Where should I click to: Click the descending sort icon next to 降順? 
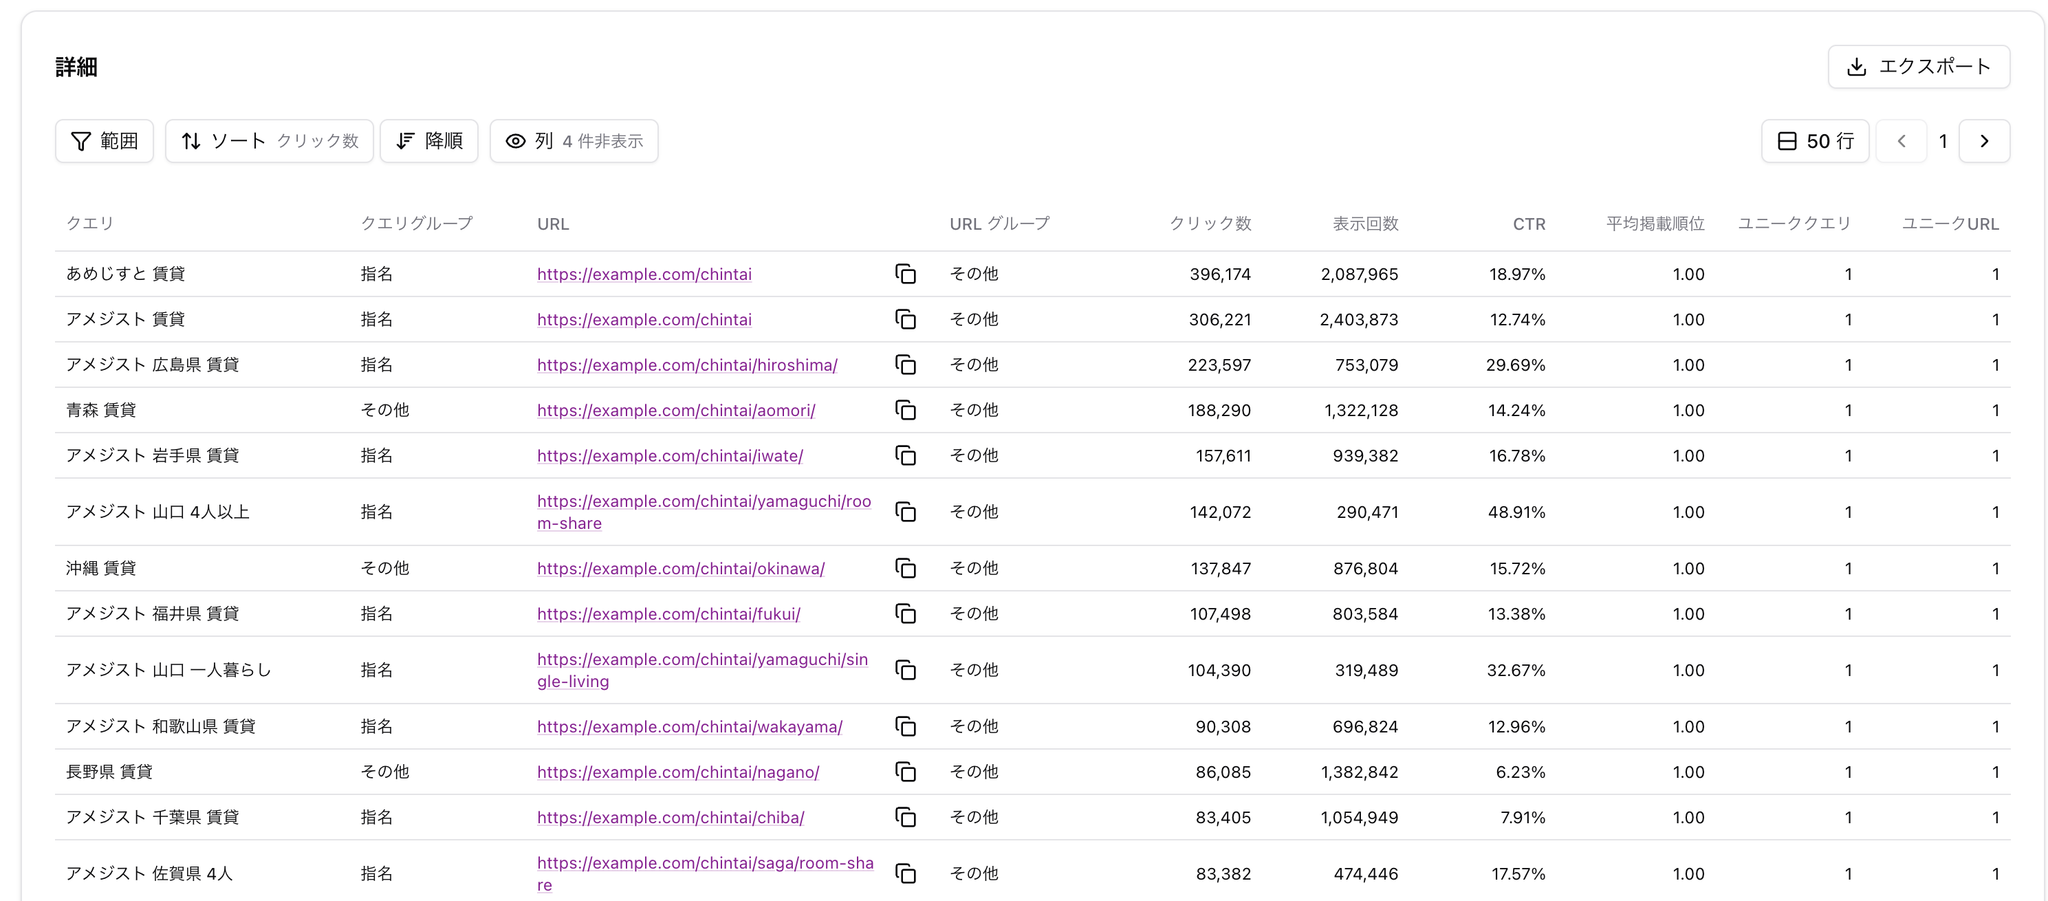point(404,141)
